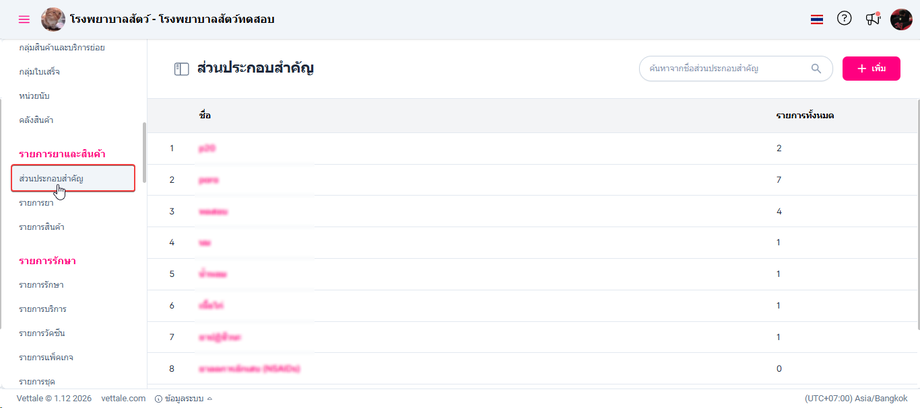This screenshot has width=920, height=408.
Task: Expand the ข้อมูลระบบ footer chevron
Action: point(209,398)
